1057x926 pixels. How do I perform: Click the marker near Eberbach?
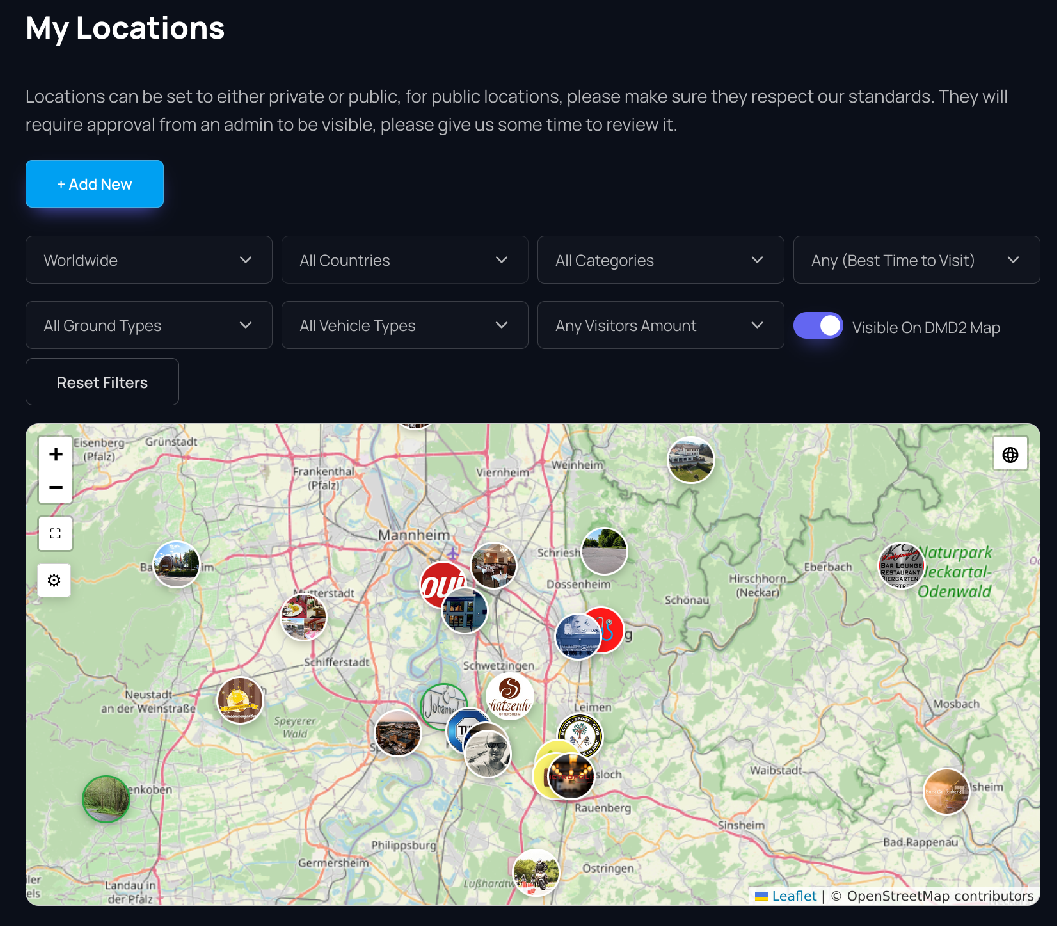(902, 566)
